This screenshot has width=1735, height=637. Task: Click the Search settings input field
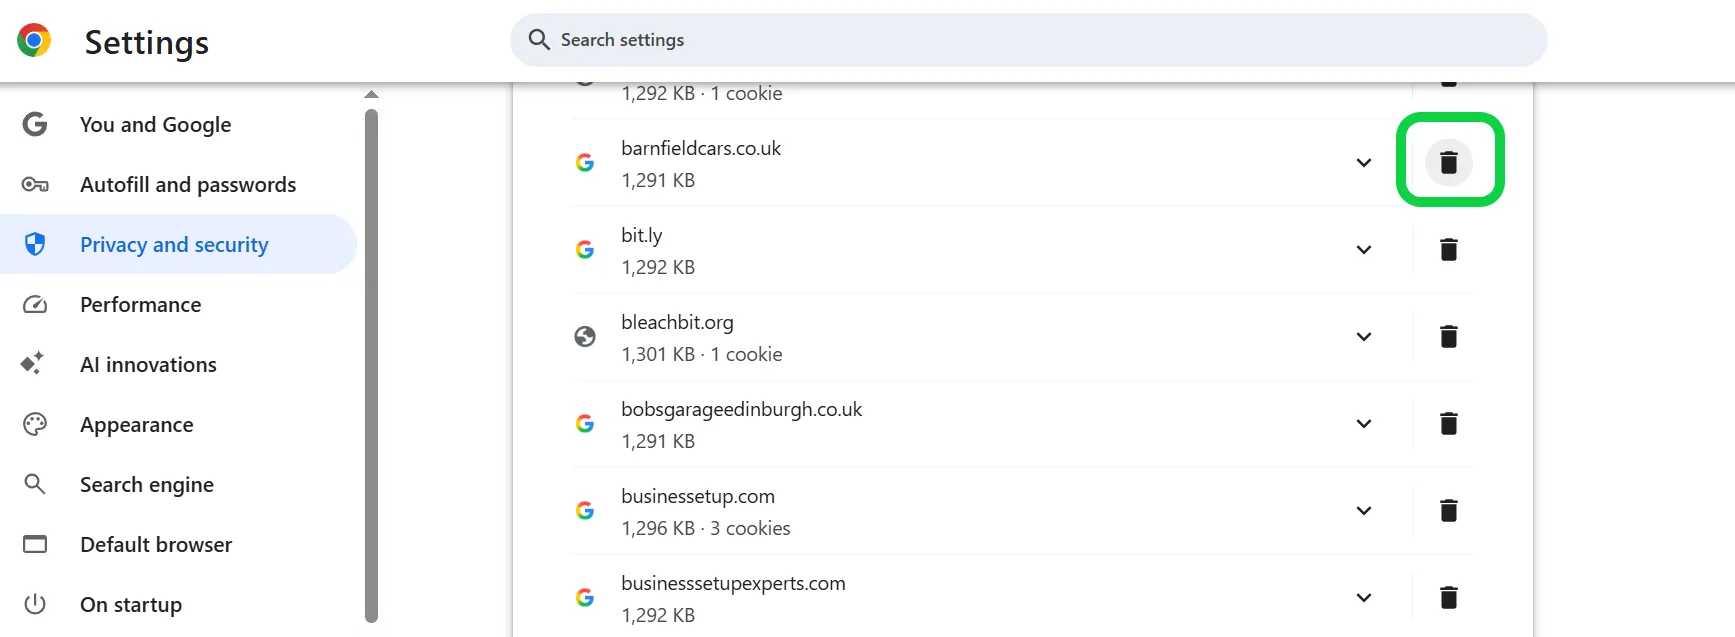(x=1028, y=40)
